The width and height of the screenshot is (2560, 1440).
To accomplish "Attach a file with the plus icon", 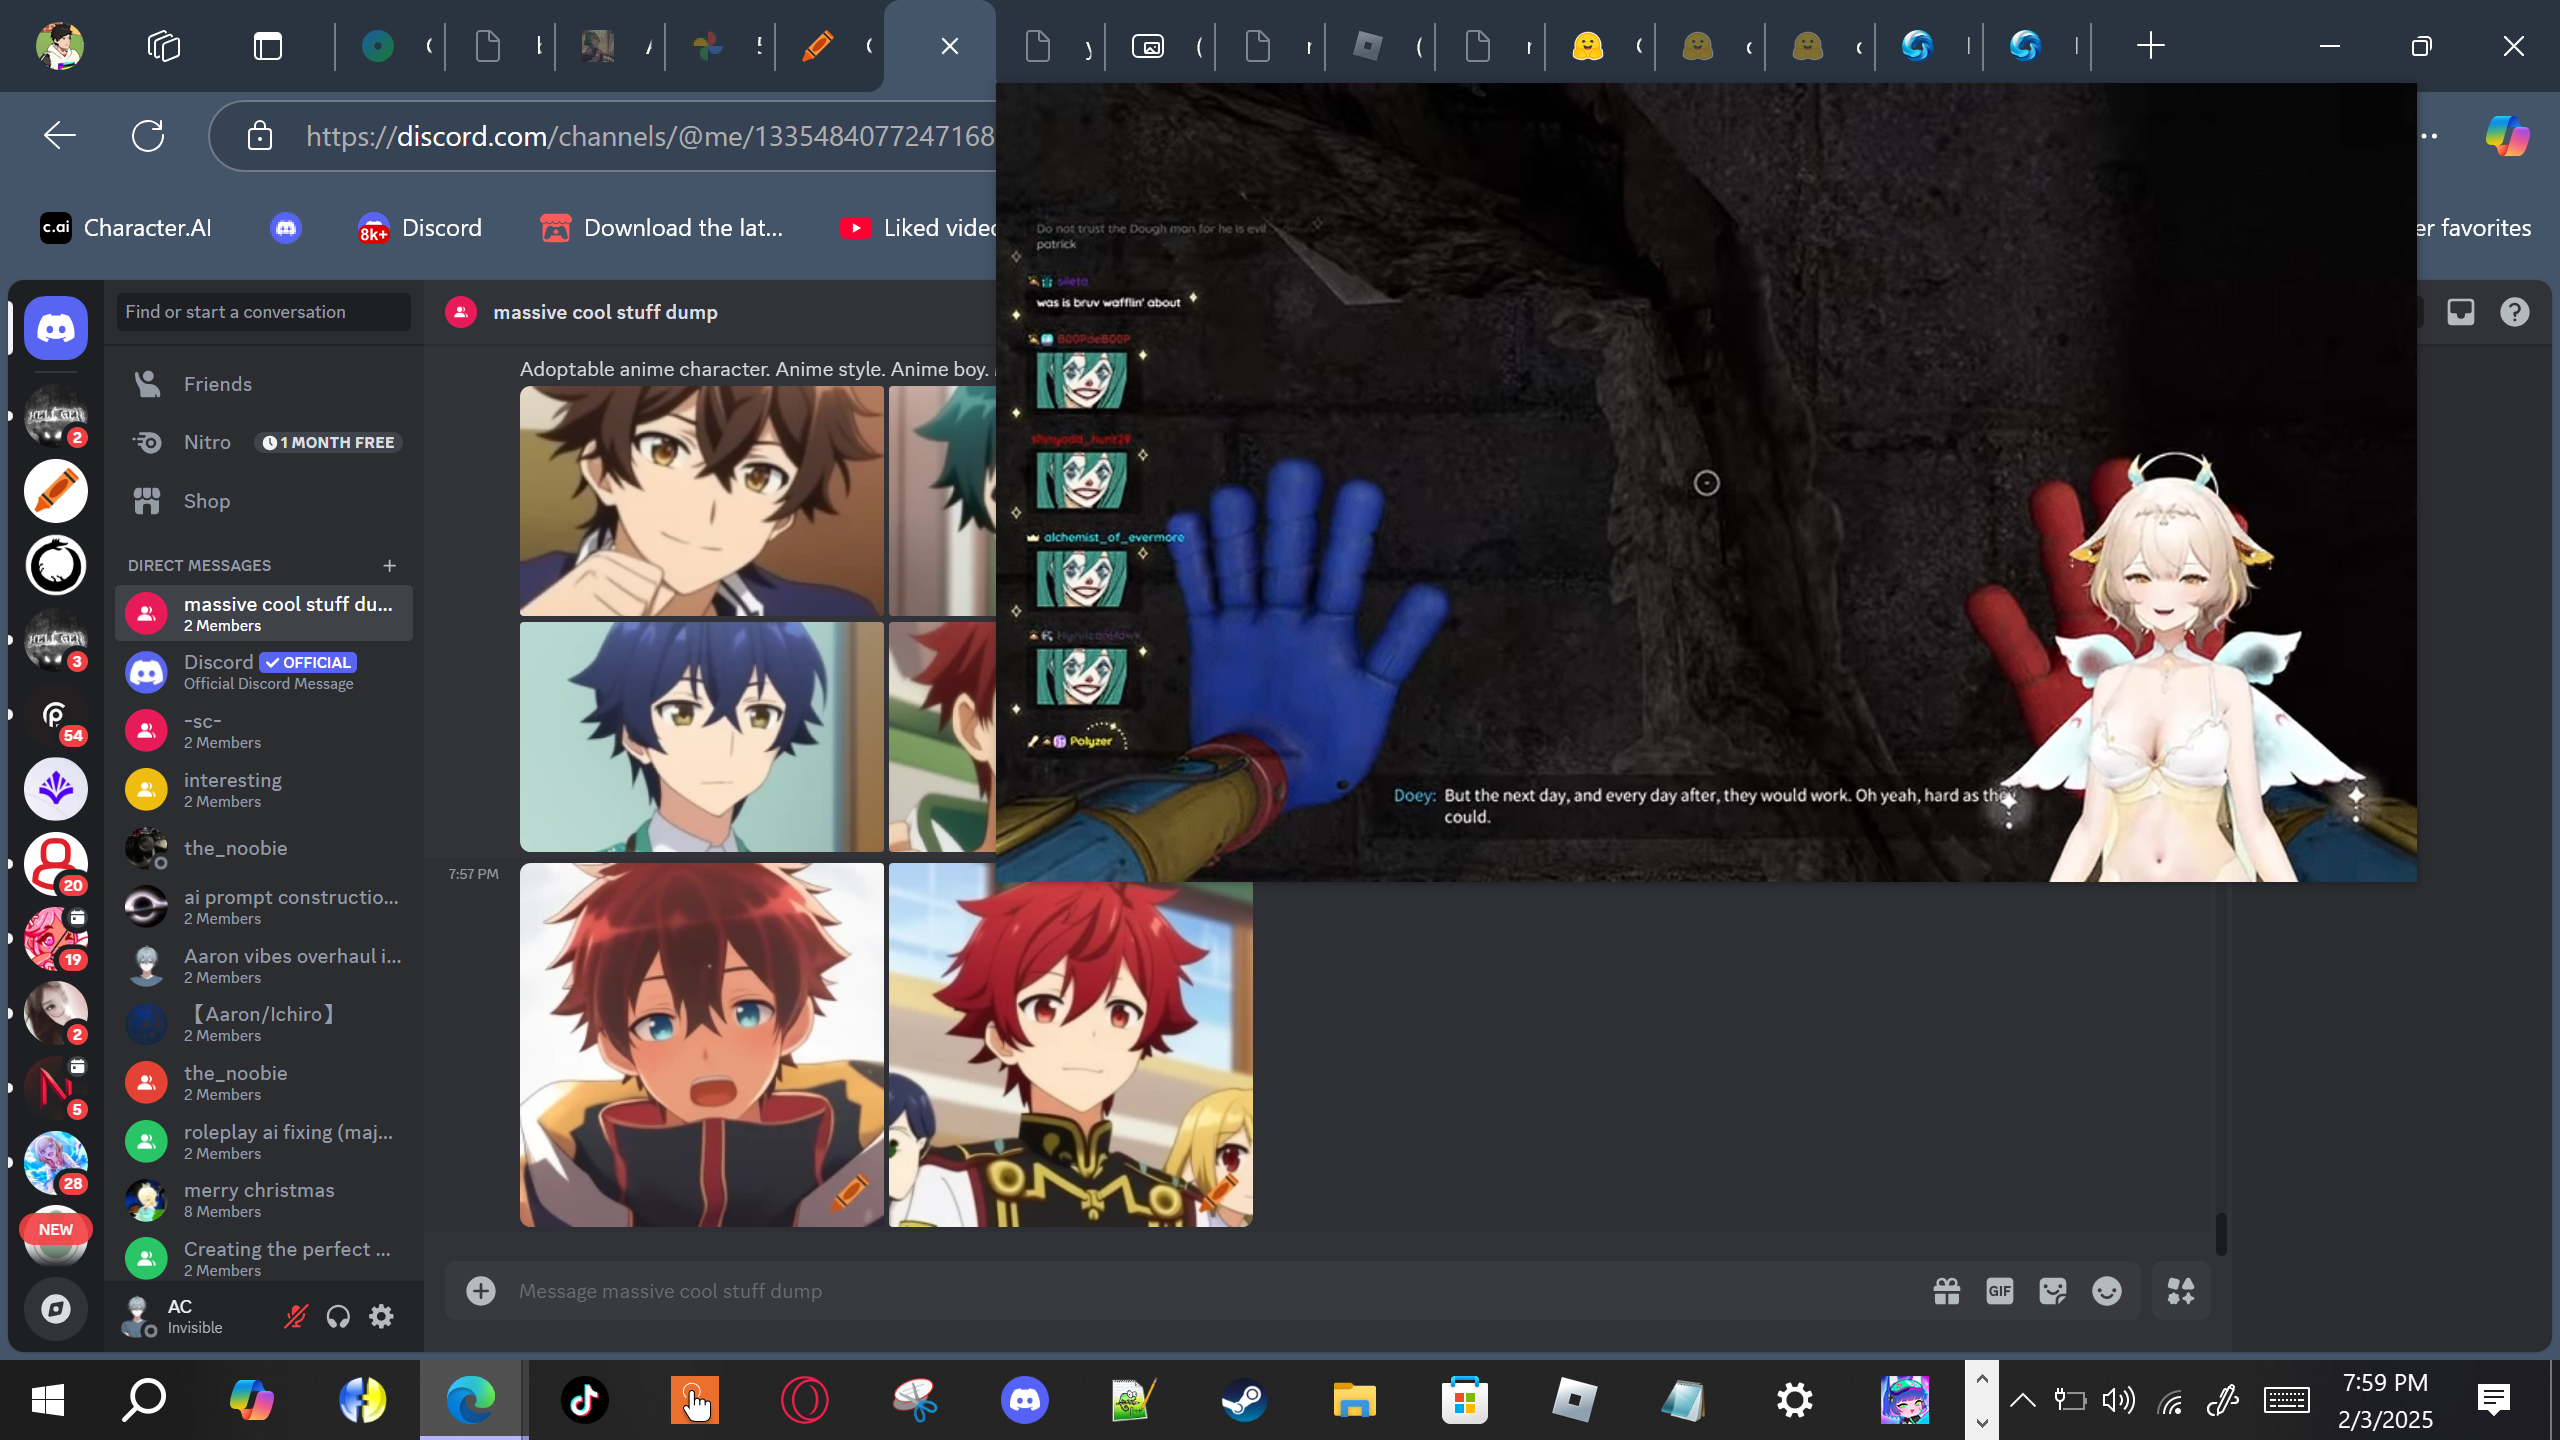I will (481, 1291).
